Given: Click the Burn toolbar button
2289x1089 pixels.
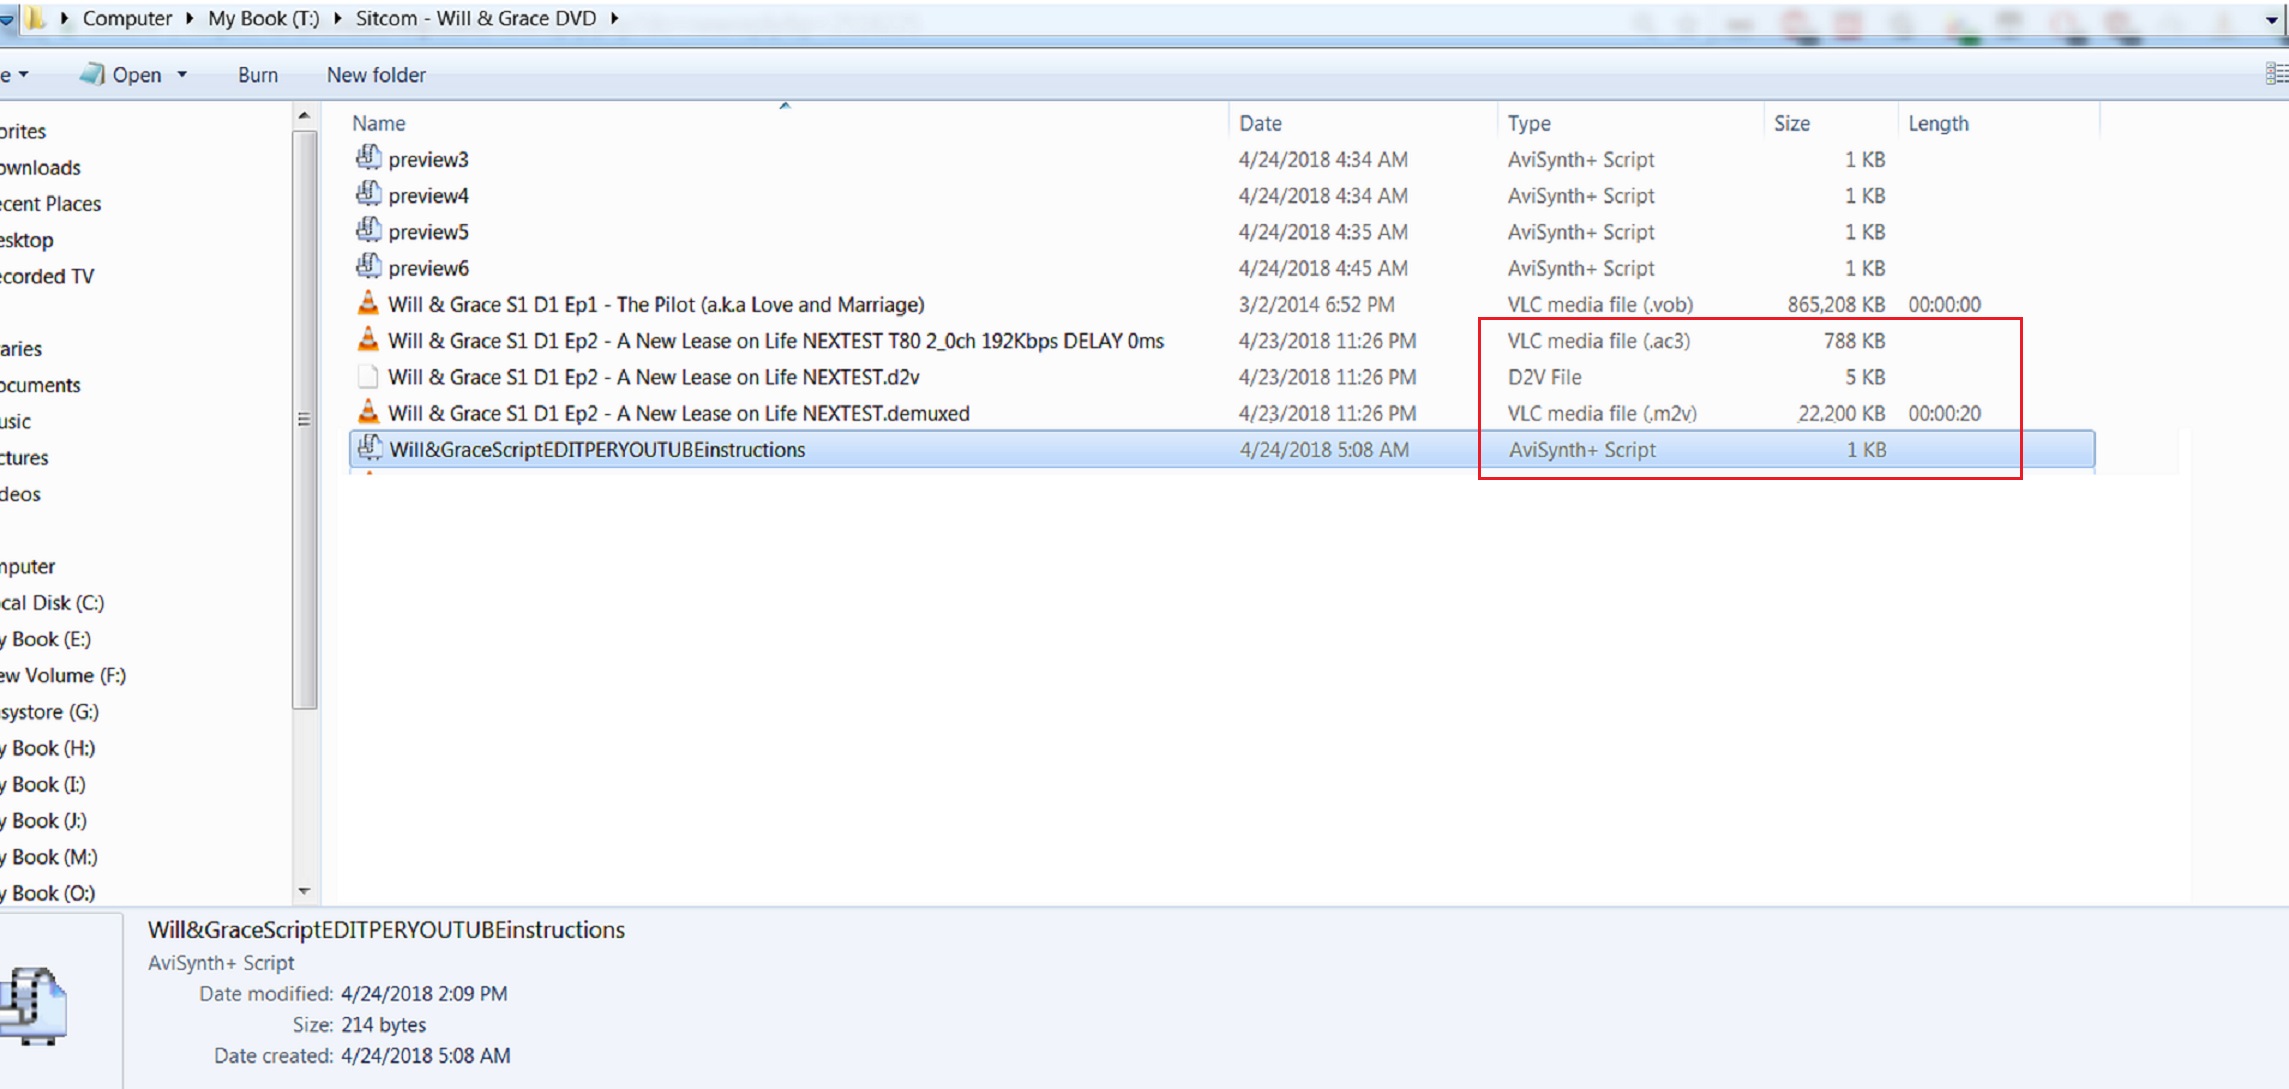Looking at the screenshot, I should pyautogui.click(x=257, y=75).
